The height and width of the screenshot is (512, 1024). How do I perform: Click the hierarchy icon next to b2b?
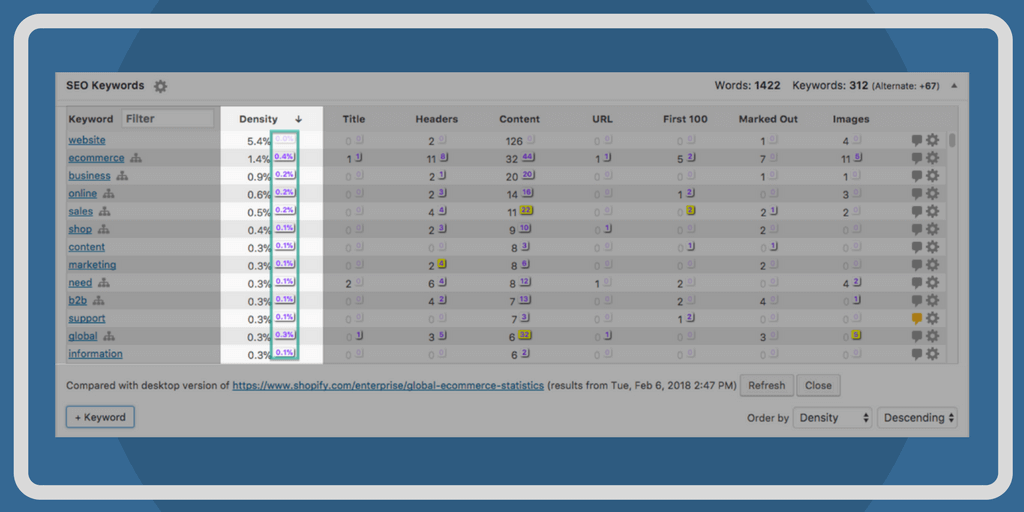[97, 301]
